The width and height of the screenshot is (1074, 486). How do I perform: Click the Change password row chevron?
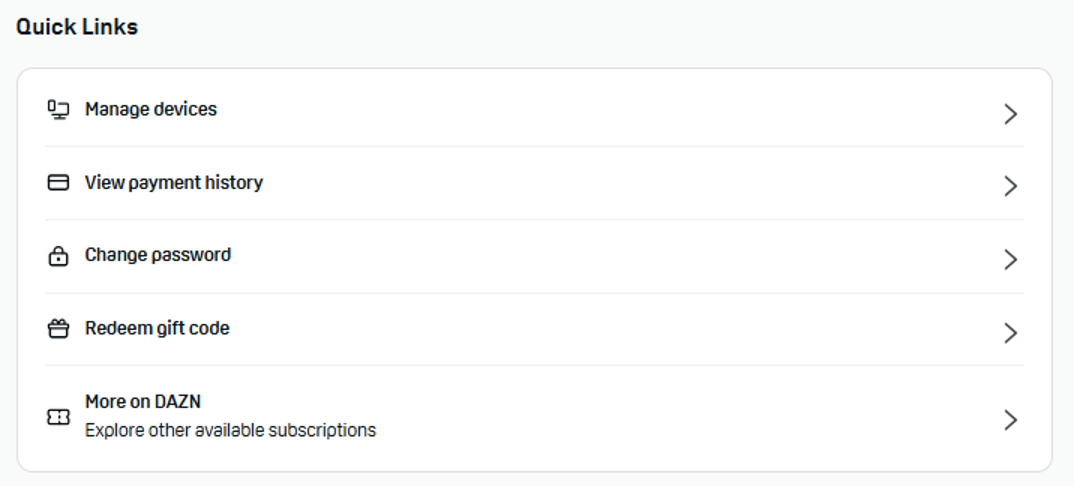(x=1010, y=260)
